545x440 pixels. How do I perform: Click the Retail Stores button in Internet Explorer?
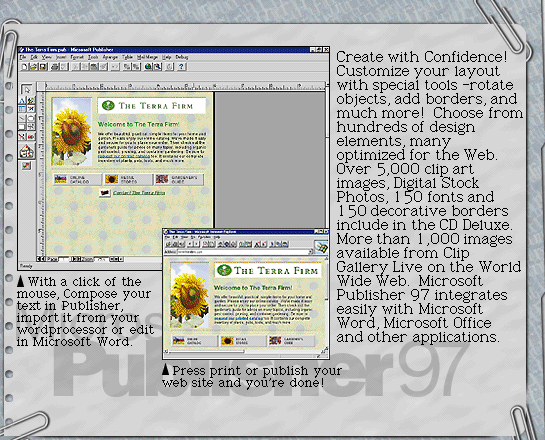[x=243, y=341]
